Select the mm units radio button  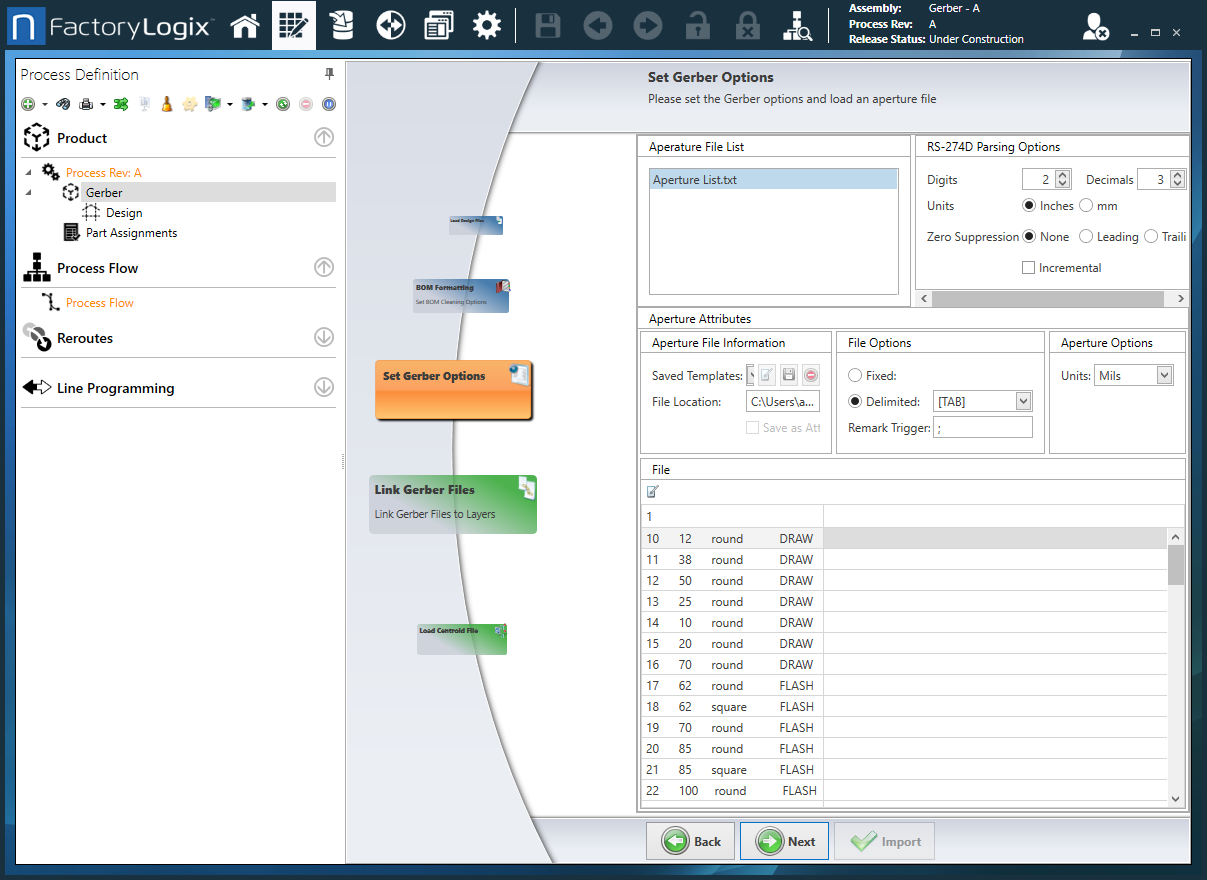point(1087,205)
